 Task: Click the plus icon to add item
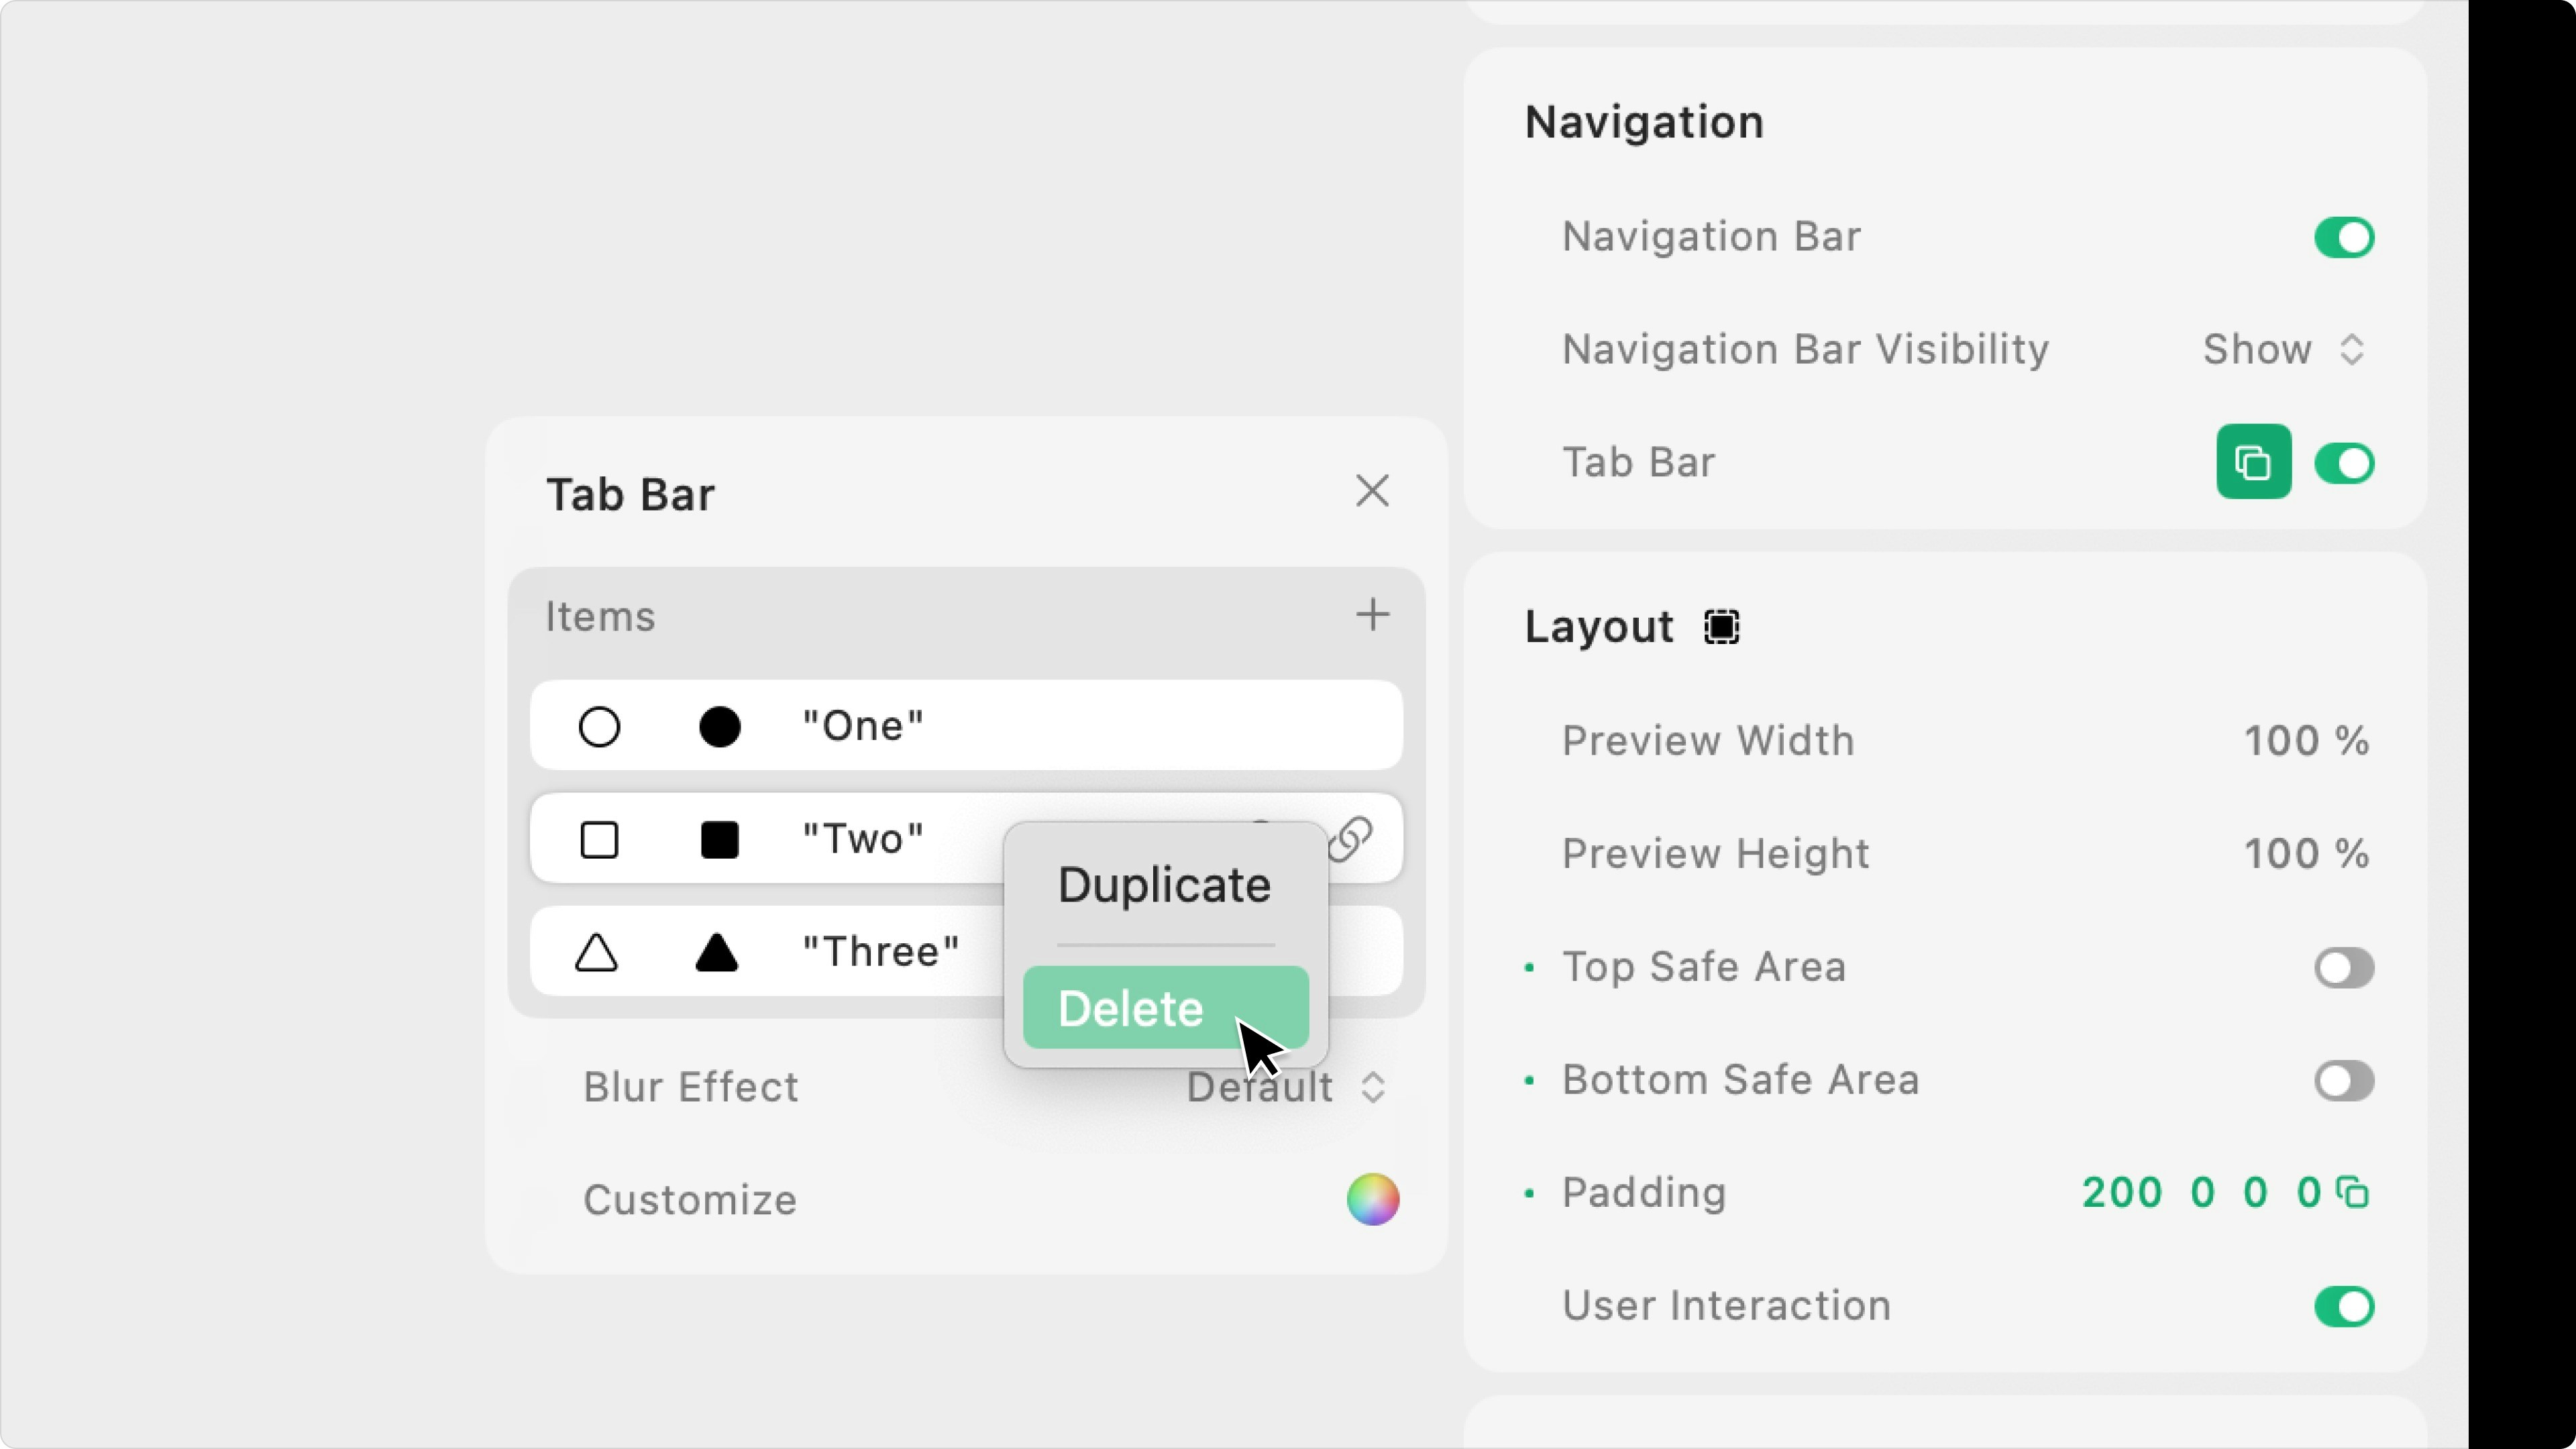click(1372, 614)
